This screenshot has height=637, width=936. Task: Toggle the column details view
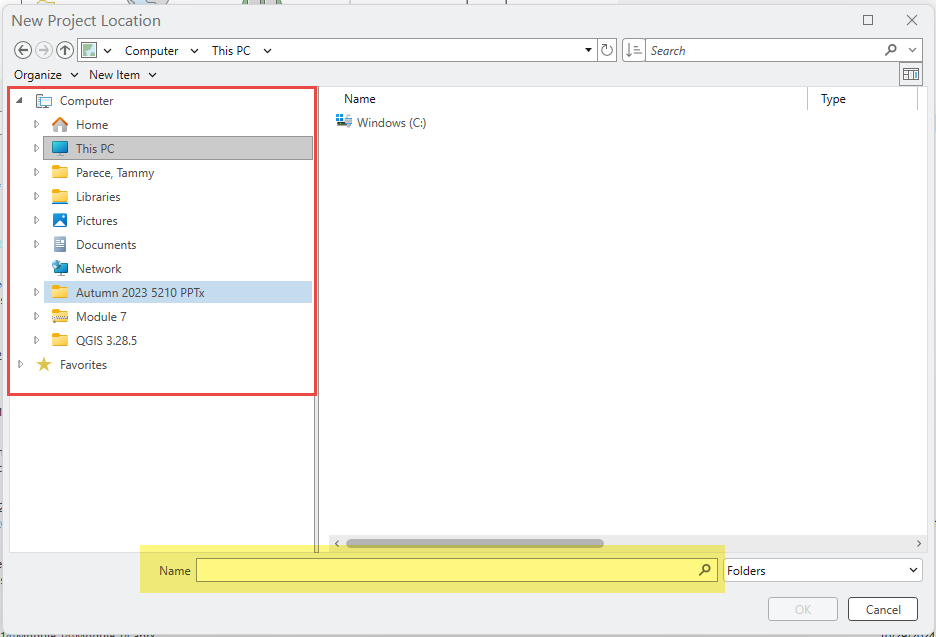tap(910, 73)
